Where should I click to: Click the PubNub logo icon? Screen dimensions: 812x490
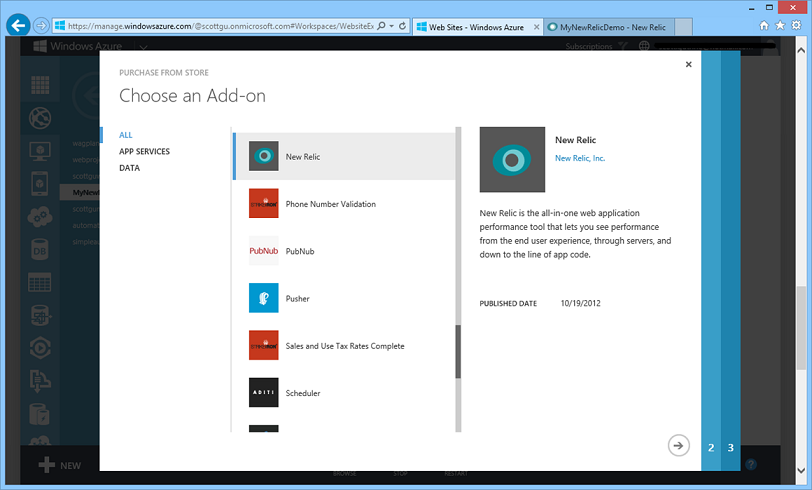click(x=264, y=251)
